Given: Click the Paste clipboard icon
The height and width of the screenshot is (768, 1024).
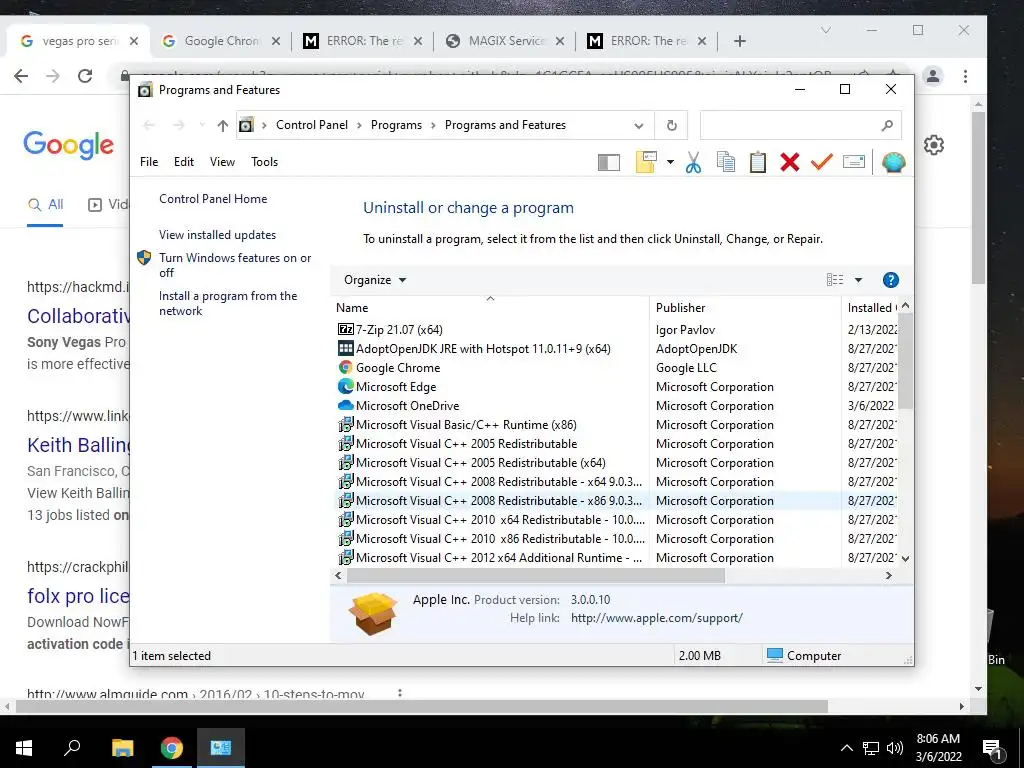Looking at the screenshot, I should [758, 162].
